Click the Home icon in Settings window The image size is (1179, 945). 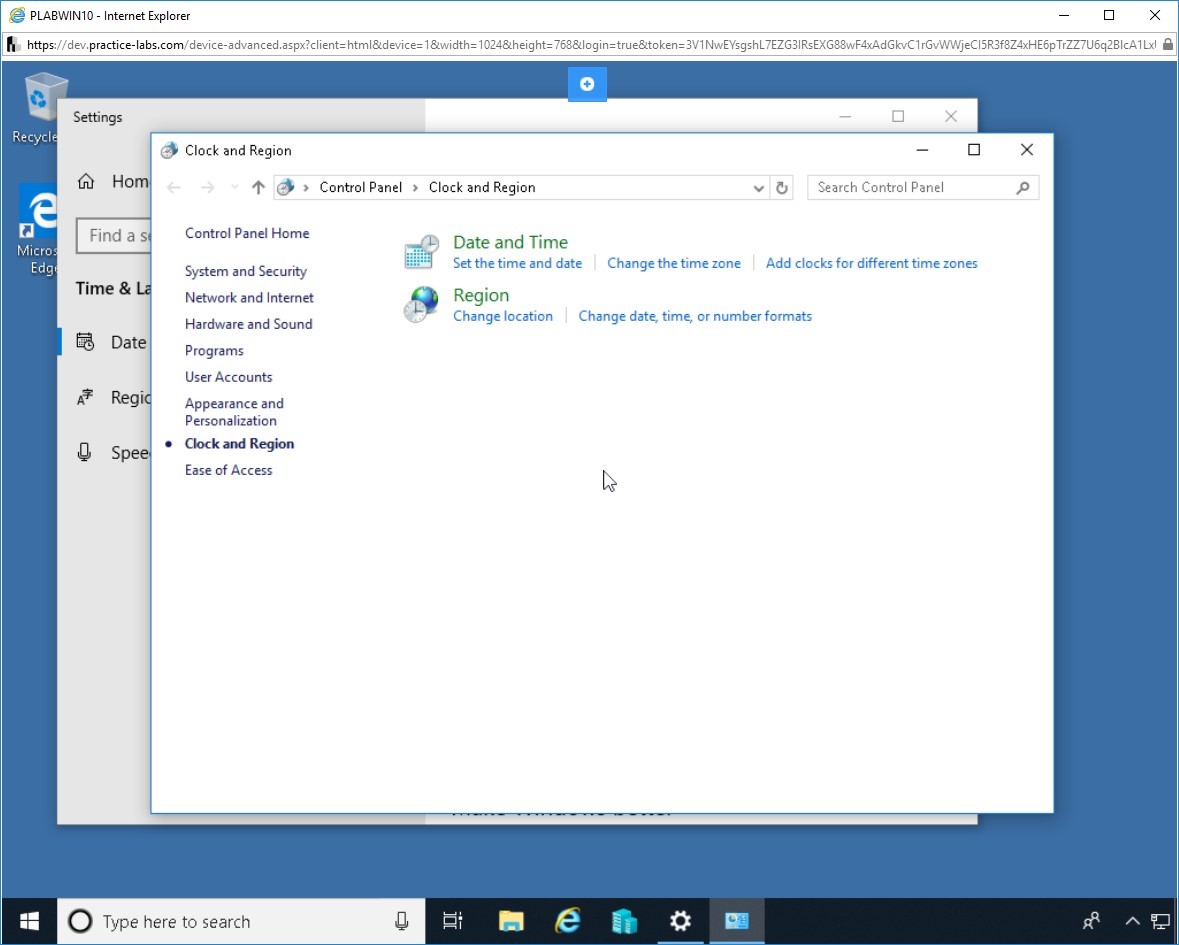[x=86, y=181]
